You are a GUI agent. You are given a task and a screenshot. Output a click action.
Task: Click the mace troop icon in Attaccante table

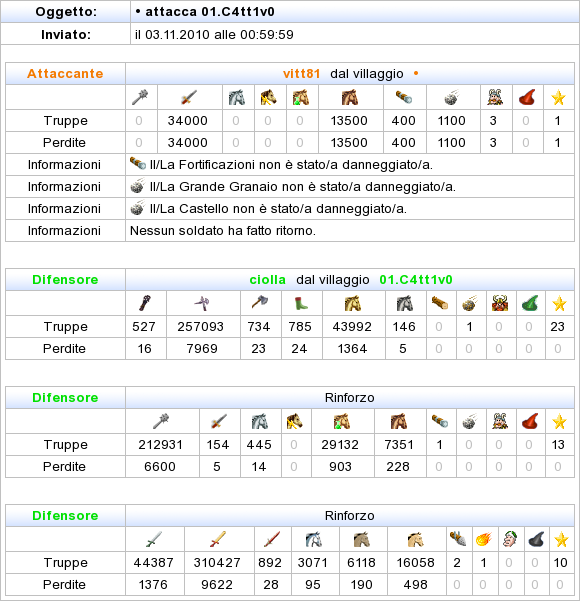click(x=140, y=97)
